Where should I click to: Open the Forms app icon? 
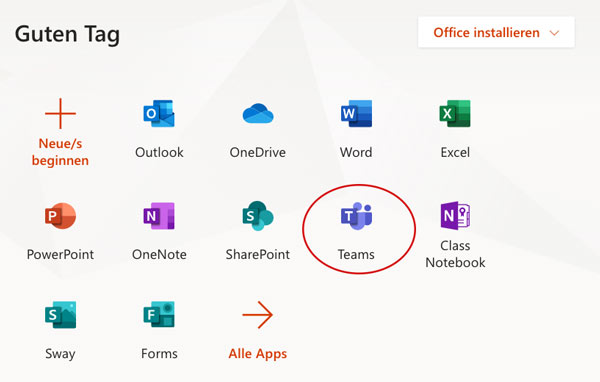(x=159, y=315)
